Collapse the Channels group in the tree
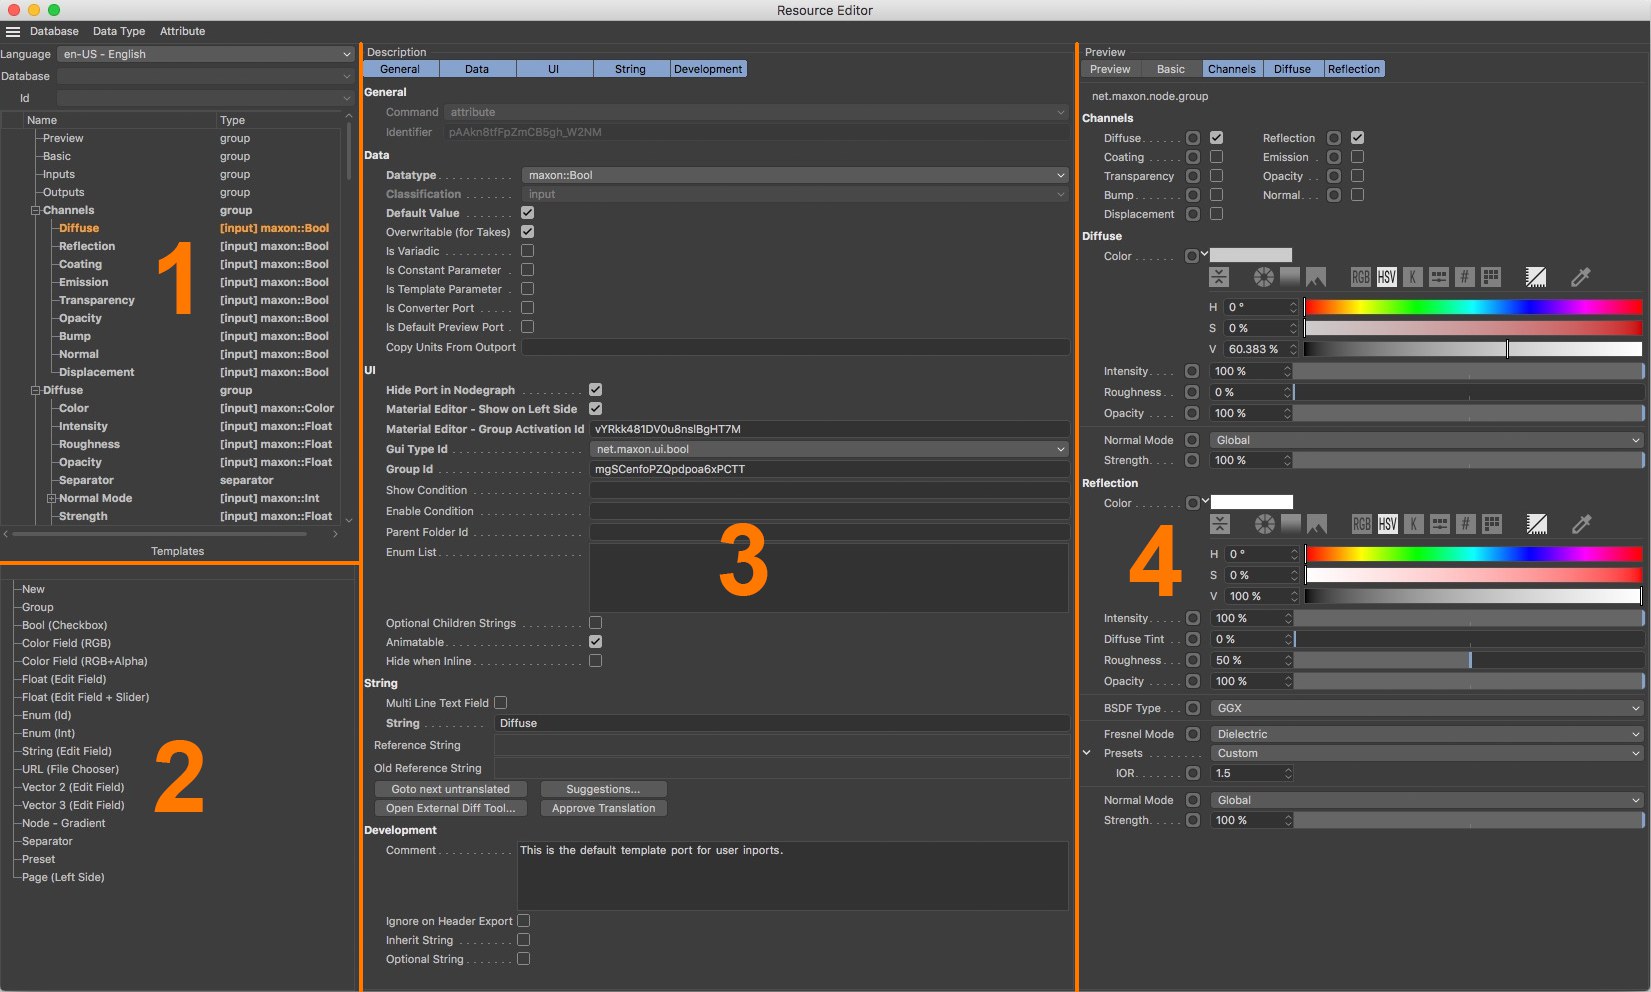Viewport: 1651px width, 992px height. pos(35,211)
